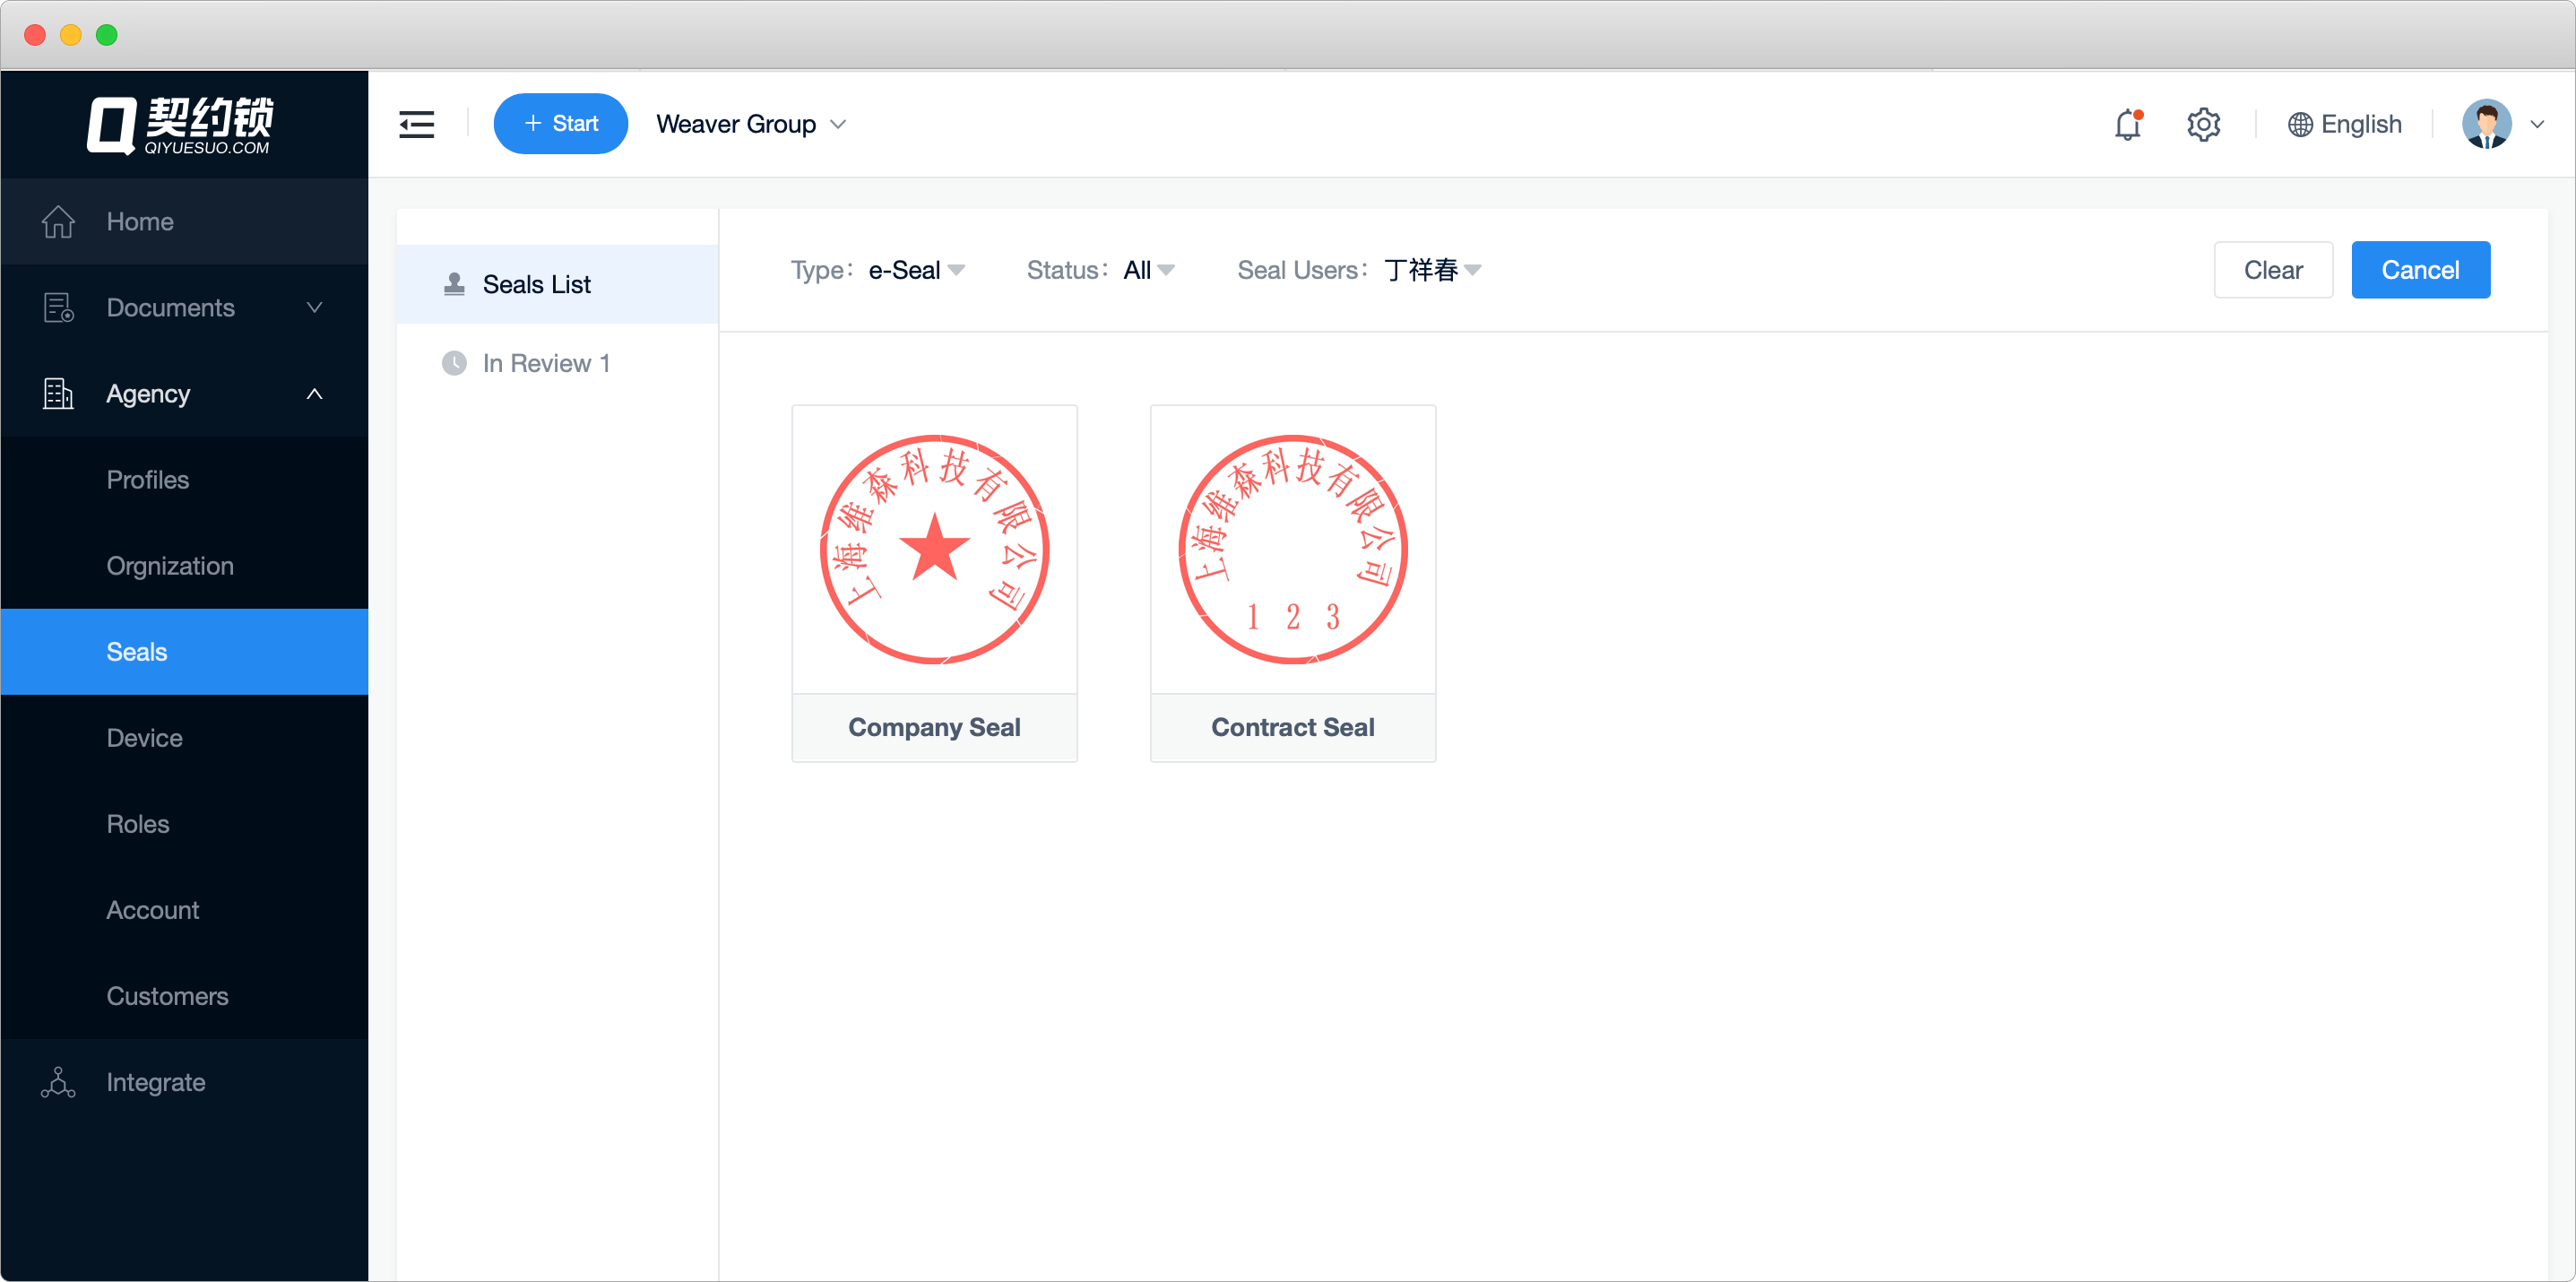Open the Seal Users filter dropdown
This screenshot has width=2576, height=1282.
(1432, 270)
